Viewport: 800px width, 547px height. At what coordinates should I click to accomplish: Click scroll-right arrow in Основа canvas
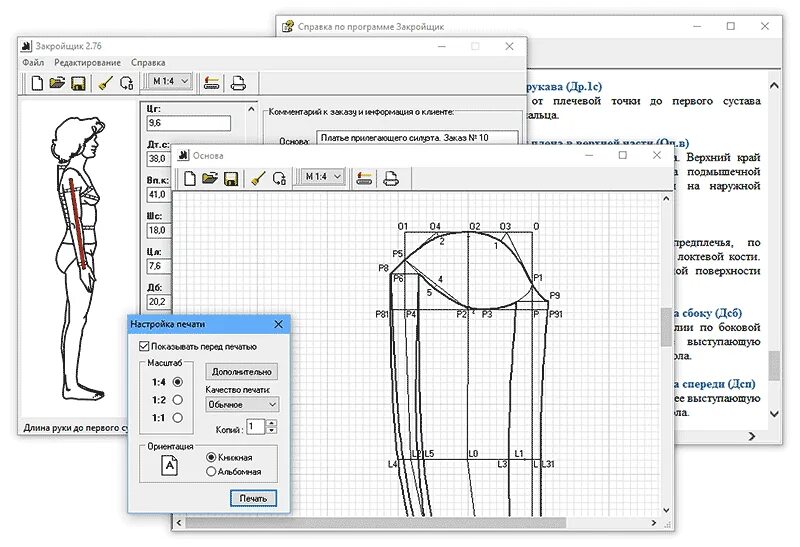pyautogui.click(x=654, y=523)
